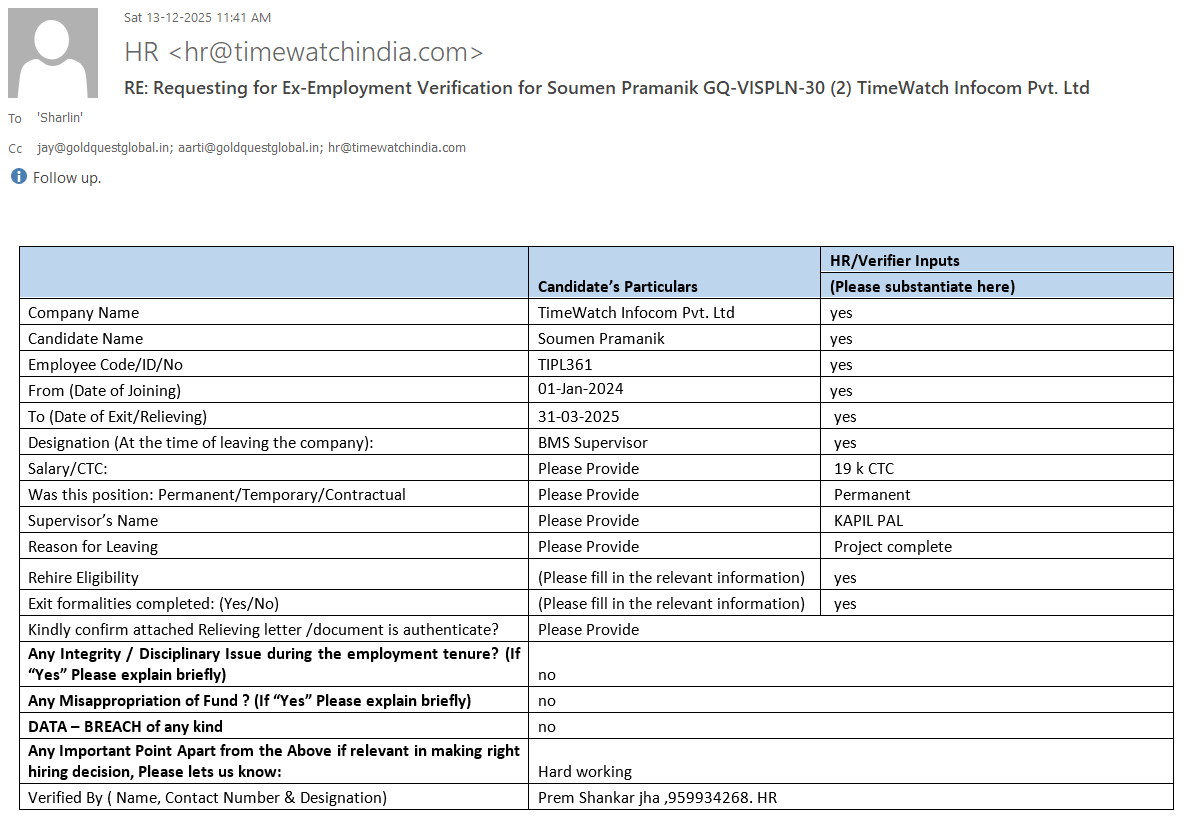Click the Misappropriation of Fund question
1187x822 pixels.
point(250,701)
